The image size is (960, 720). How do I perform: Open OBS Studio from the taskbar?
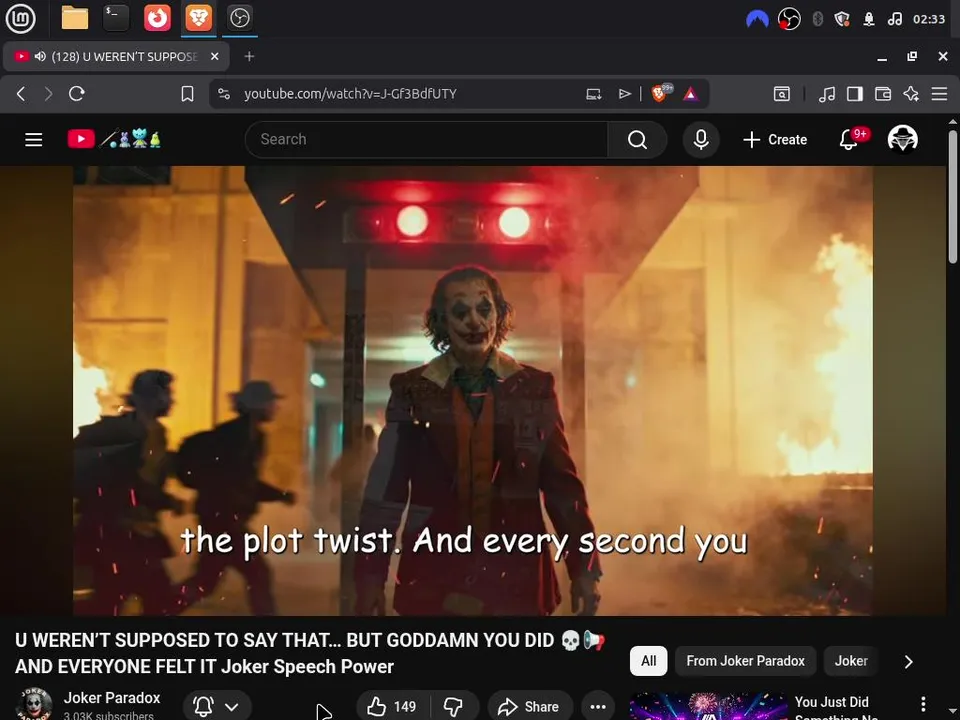tap(239, 18)
